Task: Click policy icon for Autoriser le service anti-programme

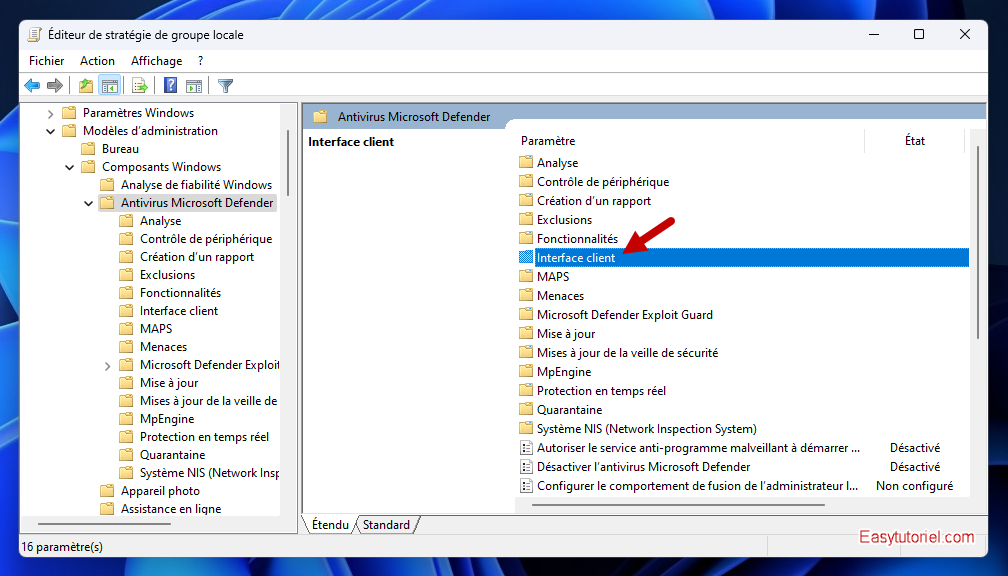Action: click(x=526, y=447)
